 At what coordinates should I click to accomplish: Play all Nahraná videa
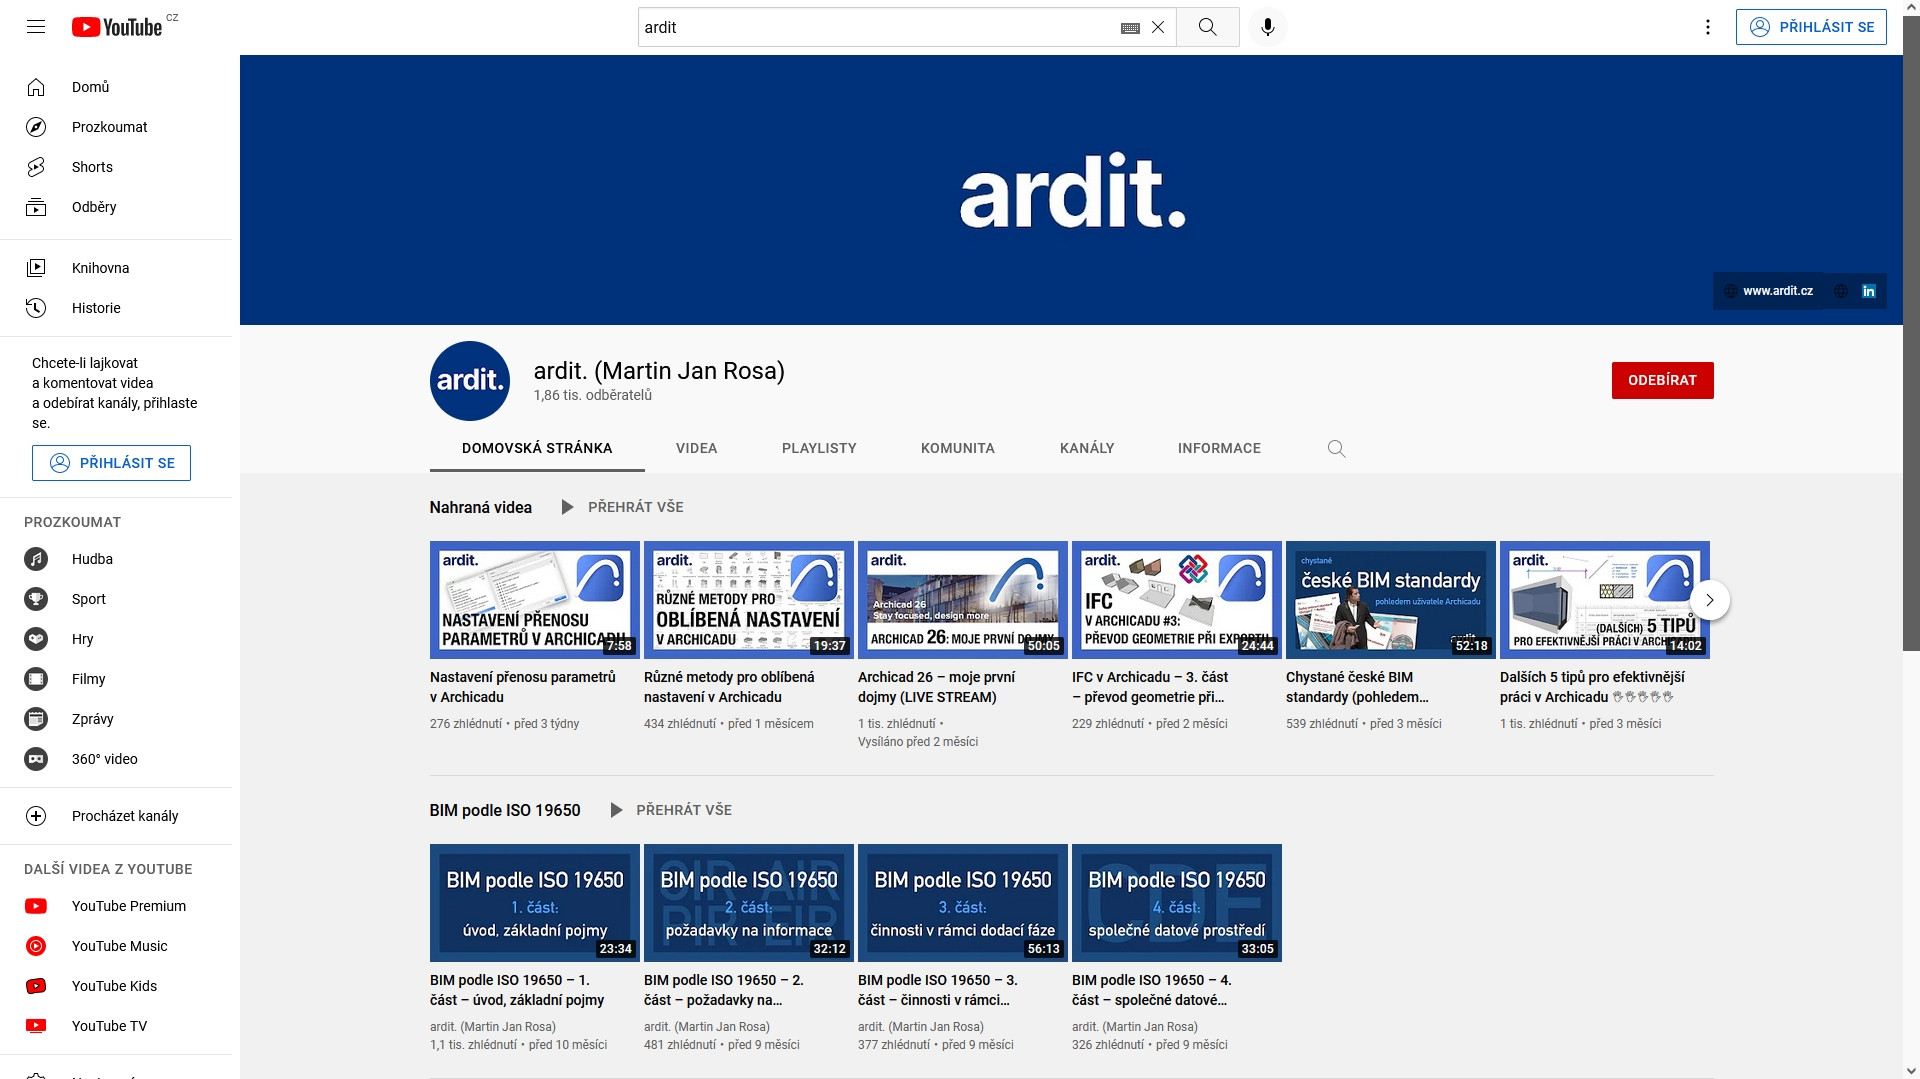[x=623, y=507]
